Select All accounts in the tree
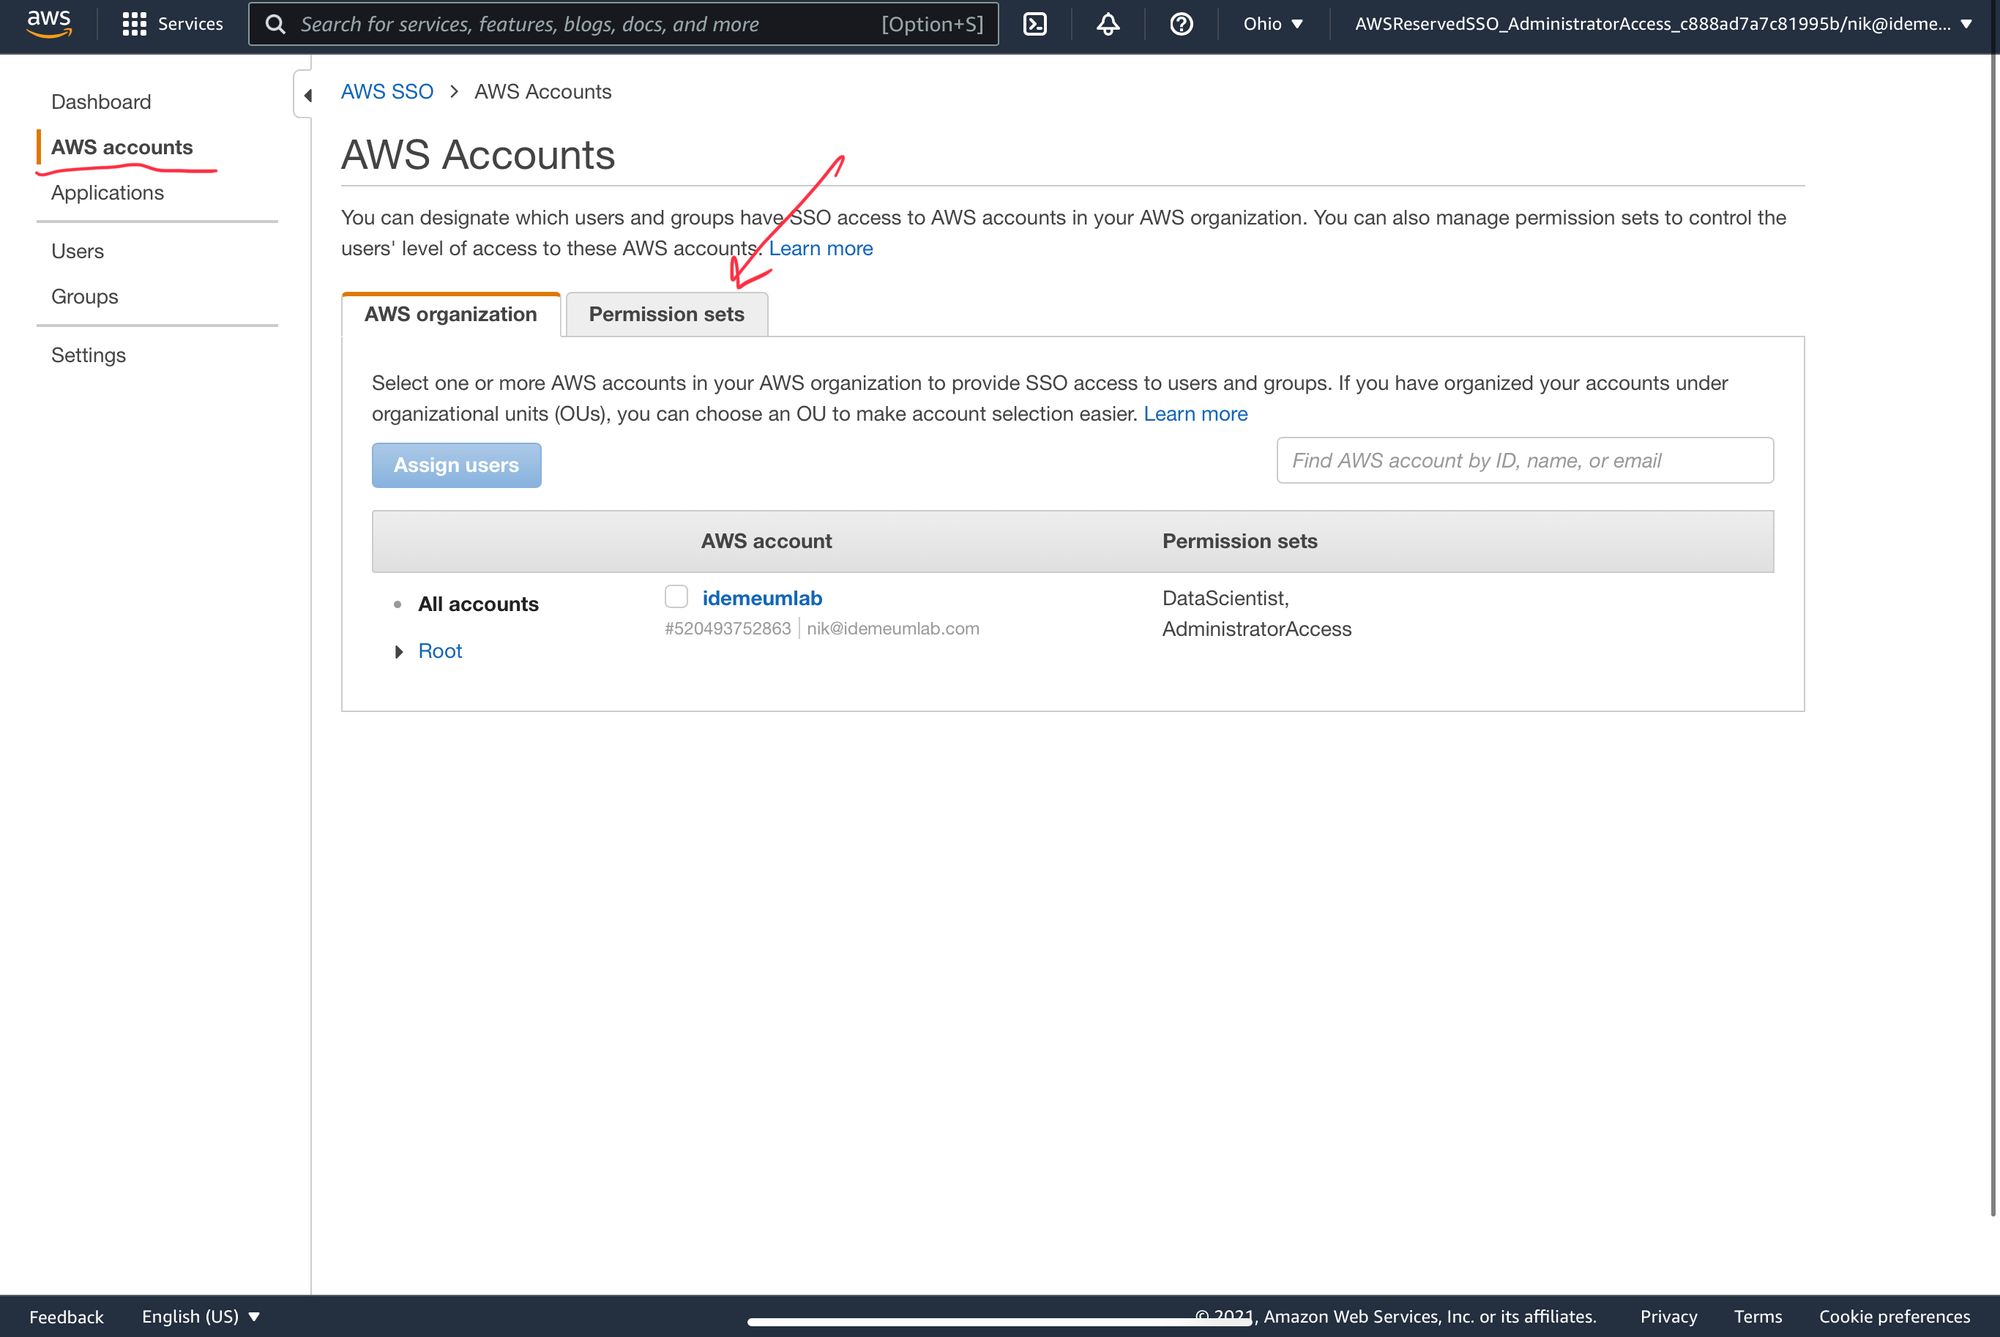2000x1337 pixels. tap(478, 604)
